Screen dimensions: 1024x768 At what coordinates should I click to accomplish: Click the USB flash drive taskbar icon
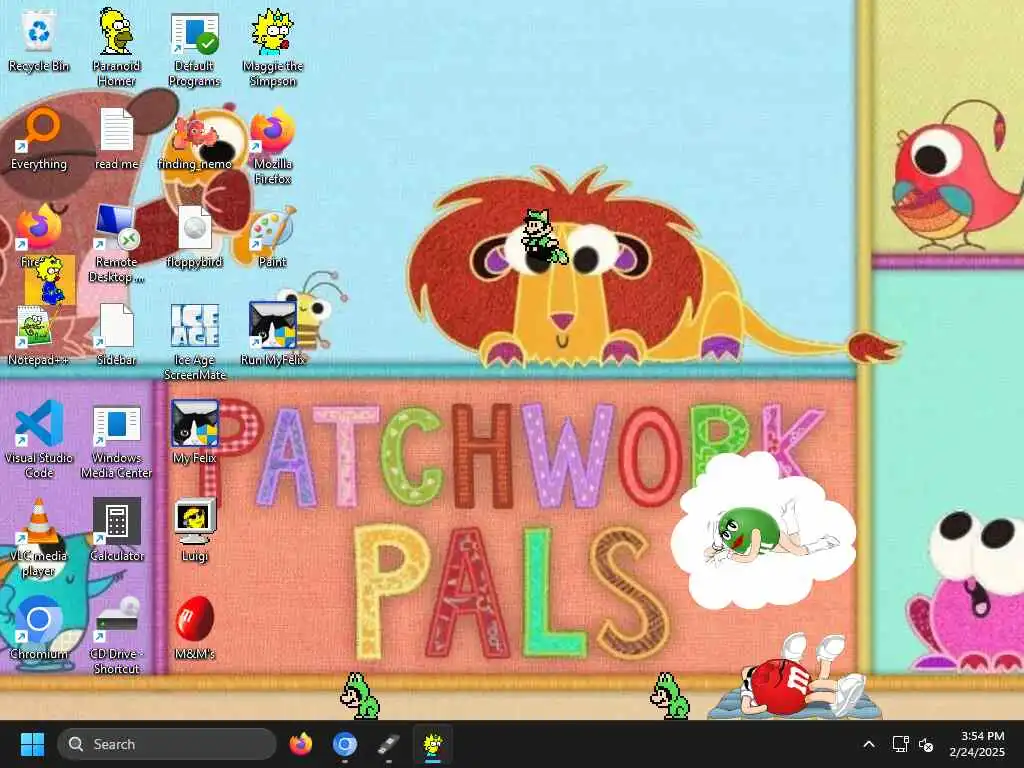pyautogui.click(x=389, y=744)
